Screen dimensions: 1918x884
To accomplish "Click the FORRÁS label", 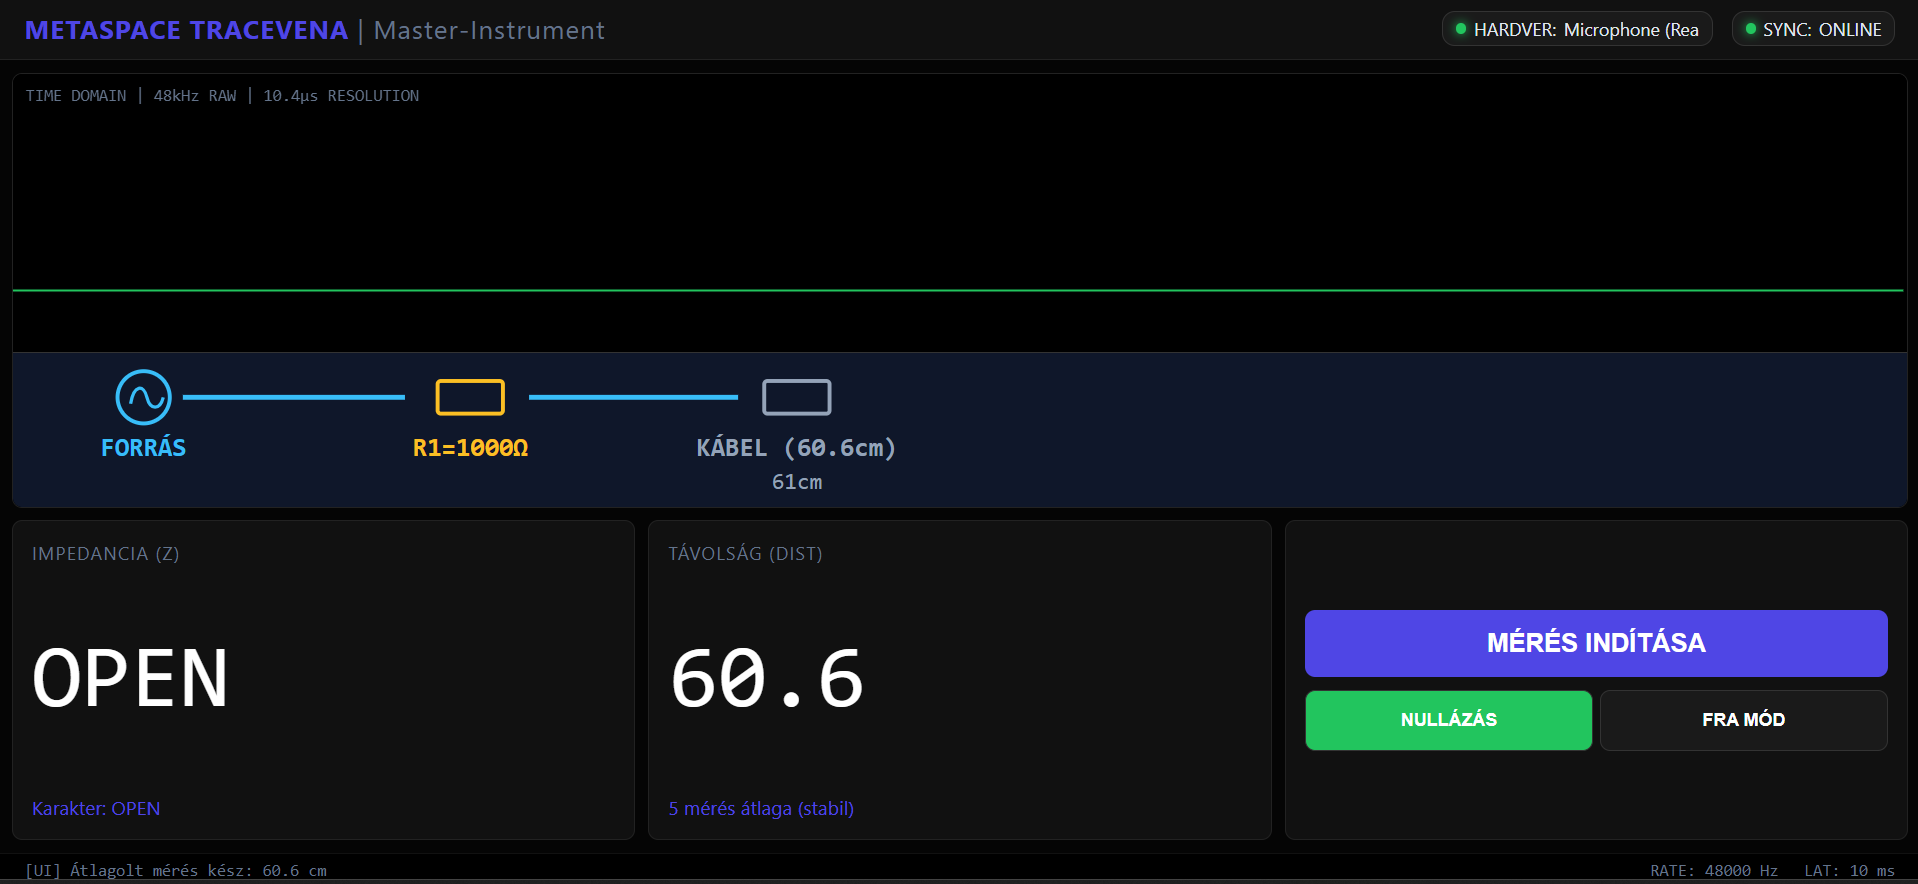I will pos(143,448).
